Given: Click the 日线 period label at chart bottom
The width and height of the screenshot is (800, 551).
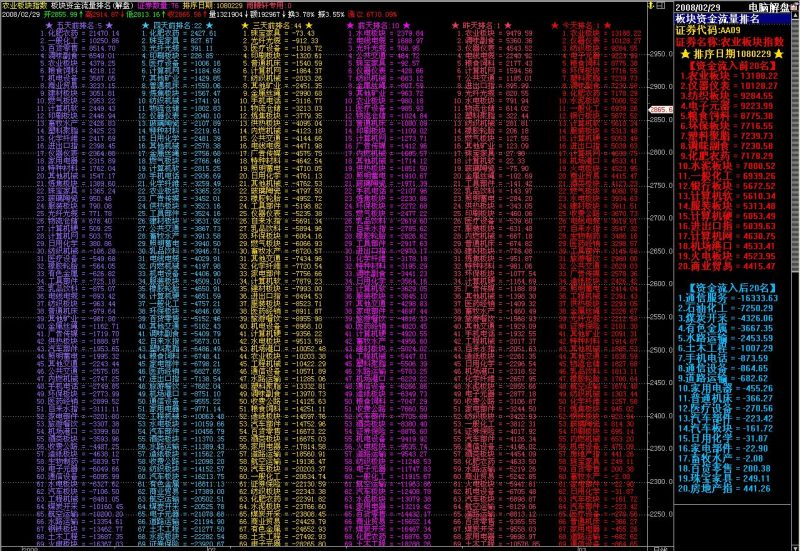Looking at the screenshot, I should (659, 549).
